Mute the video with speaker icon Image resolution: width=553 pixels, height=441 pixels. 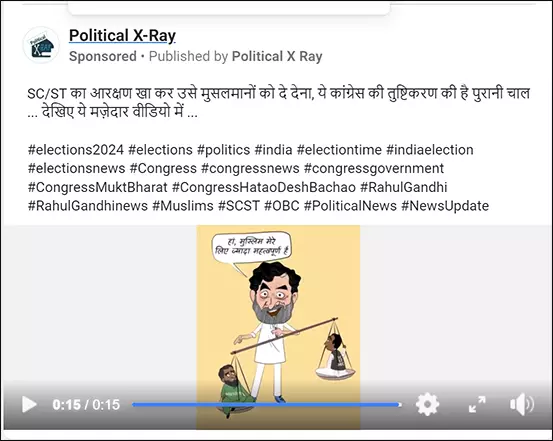click(522, 404)
